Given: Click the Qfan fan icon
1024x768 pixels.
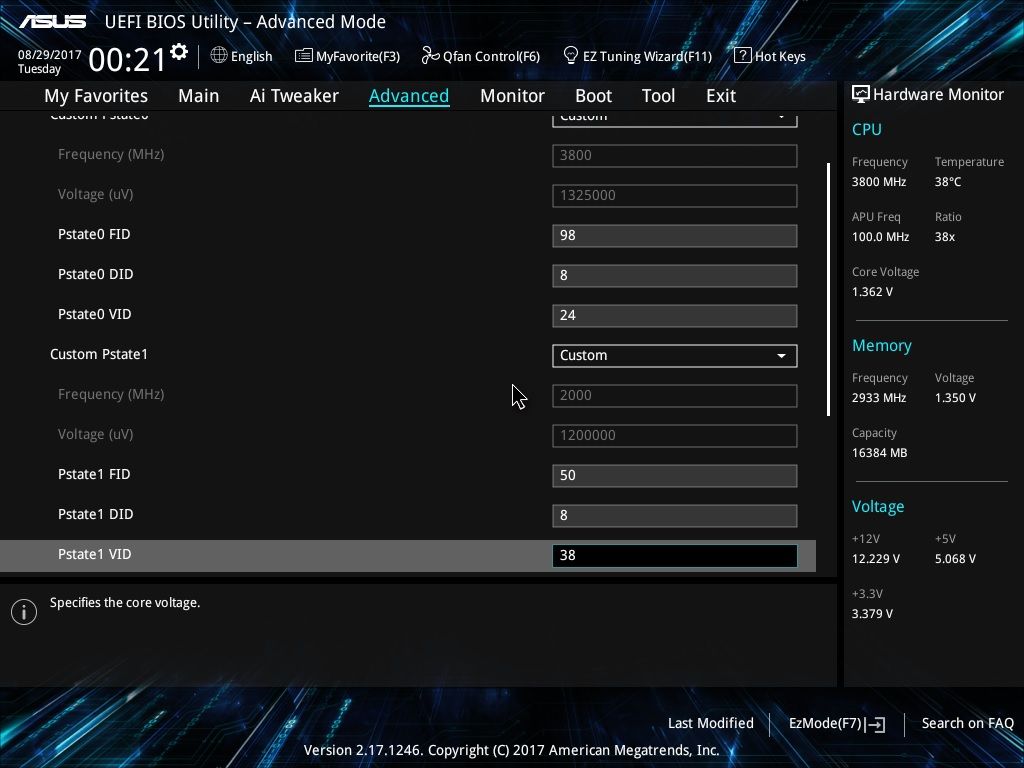Looking at the screenshot, I should [430, 56].
